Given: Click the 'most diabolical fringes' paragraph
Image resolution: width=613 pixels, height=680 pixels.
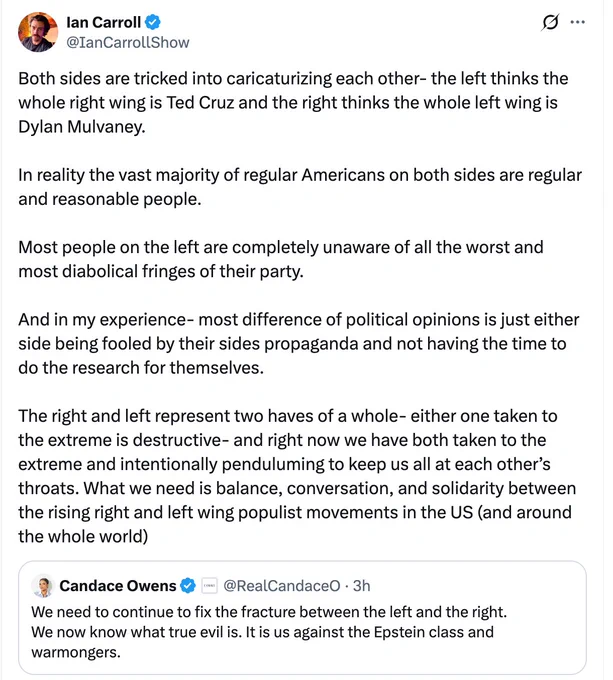Looking at the screenshot, I should tap(280, 259).
